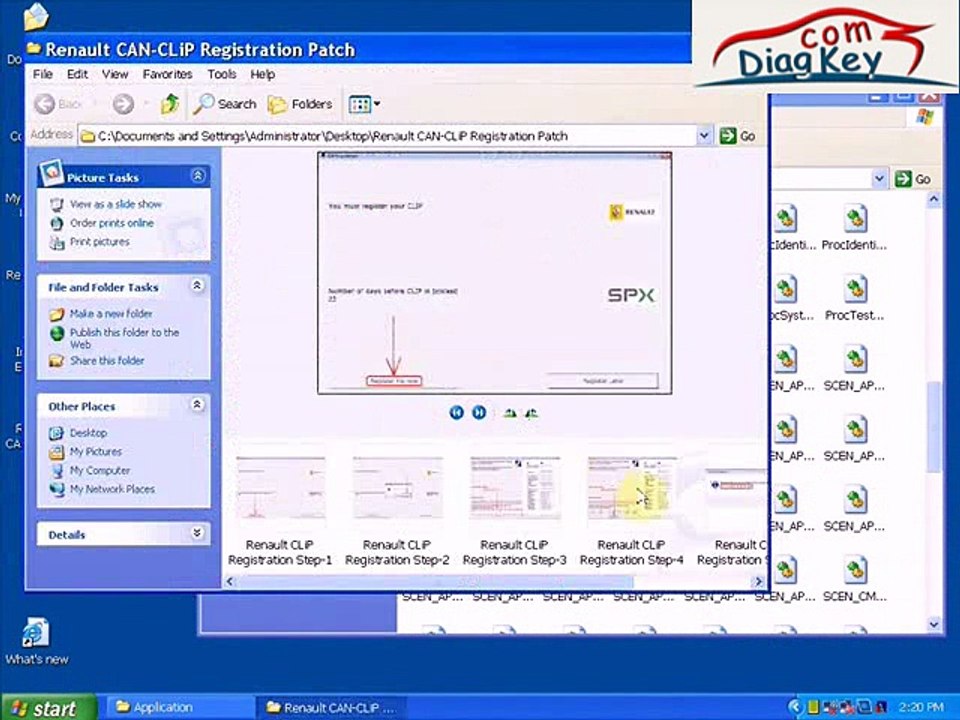This screenshot has height=720, width=960.
Task: Click View as a slide show
Action: pos(116,204)
